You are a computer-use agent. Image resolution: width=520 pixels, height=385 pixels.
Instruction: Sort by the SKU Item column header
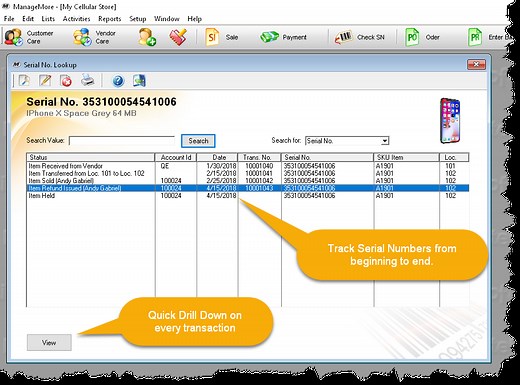coord(407,157)
